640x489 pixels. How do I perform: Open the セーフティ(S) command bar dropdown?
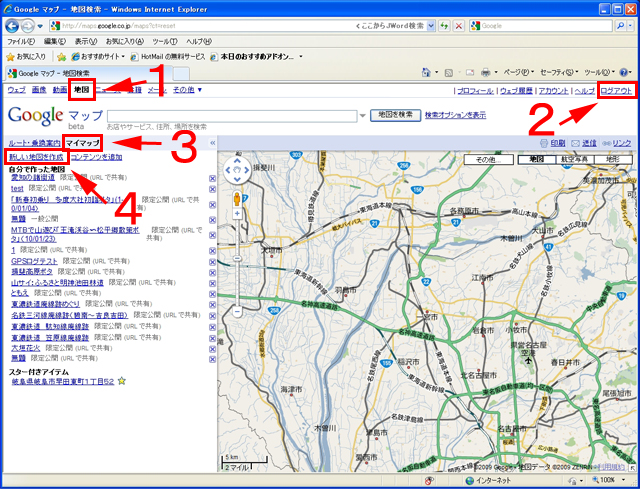(559, 73)
